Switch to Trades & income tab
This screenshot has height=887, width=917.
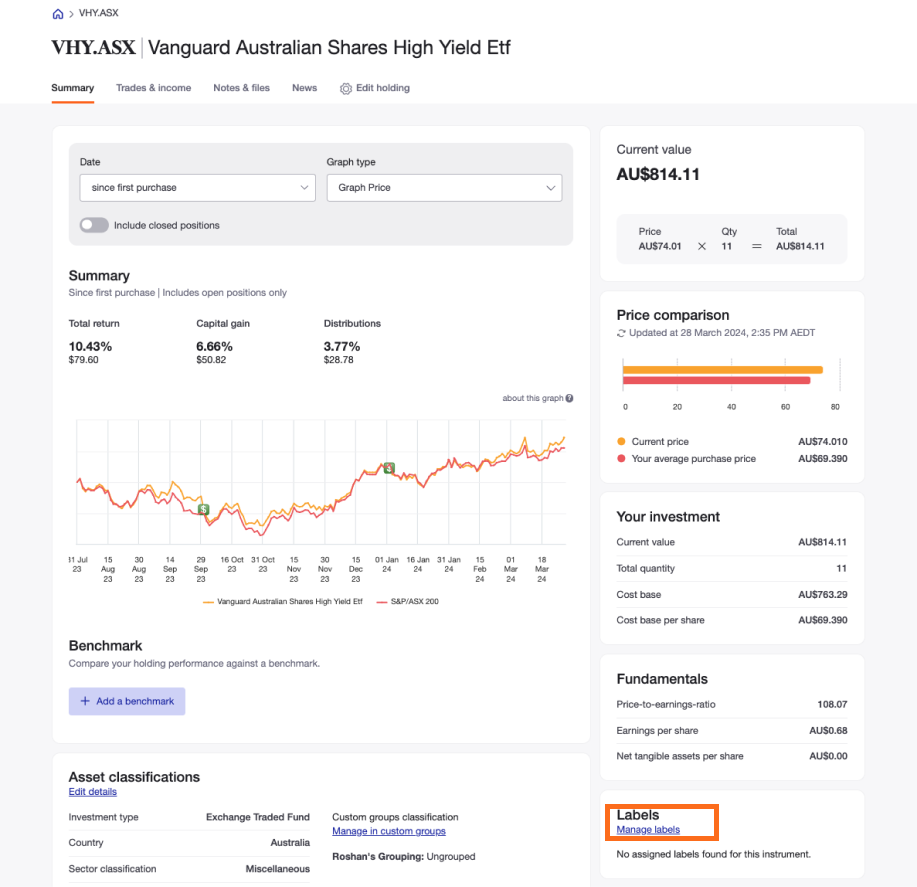(x=153, y=88)
